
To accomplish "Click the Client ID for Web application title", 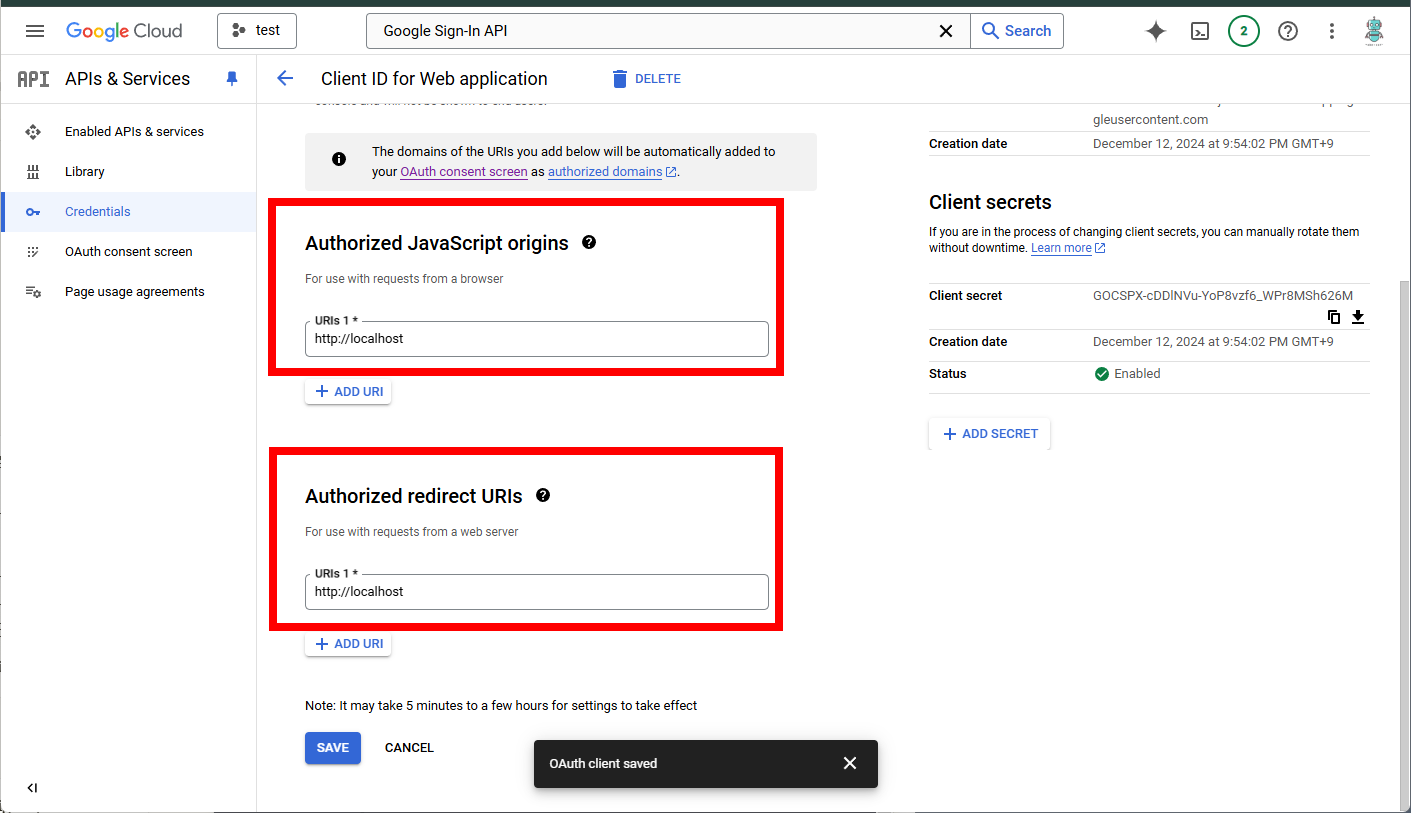I will pyautogui.click(x=434, y=79).
